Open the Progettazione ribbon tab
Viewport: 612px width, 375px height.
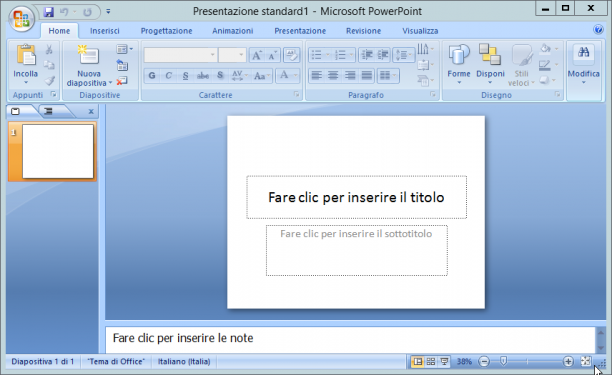pyautogui.click(x=166, y=31)
